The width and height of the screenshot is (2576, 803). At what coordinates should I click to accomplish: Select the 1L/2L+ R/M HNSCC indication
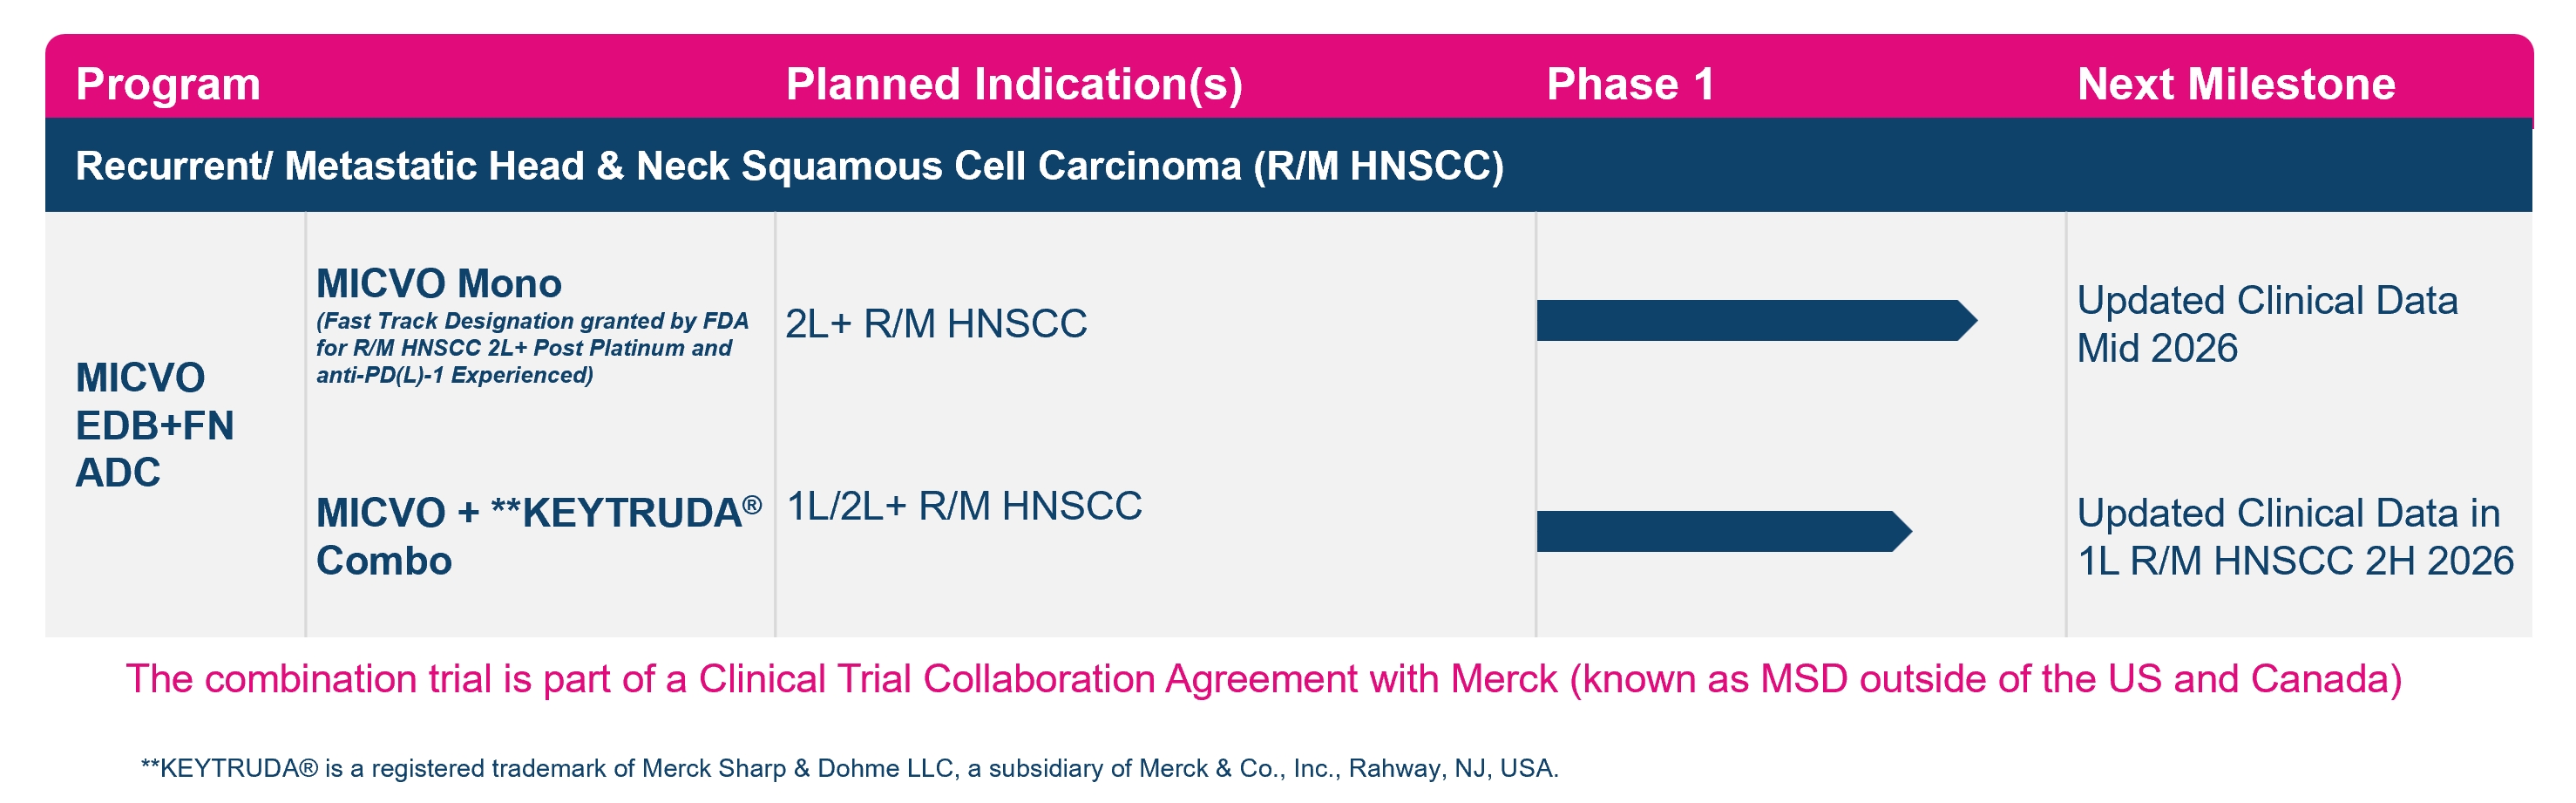click(964, 506)
